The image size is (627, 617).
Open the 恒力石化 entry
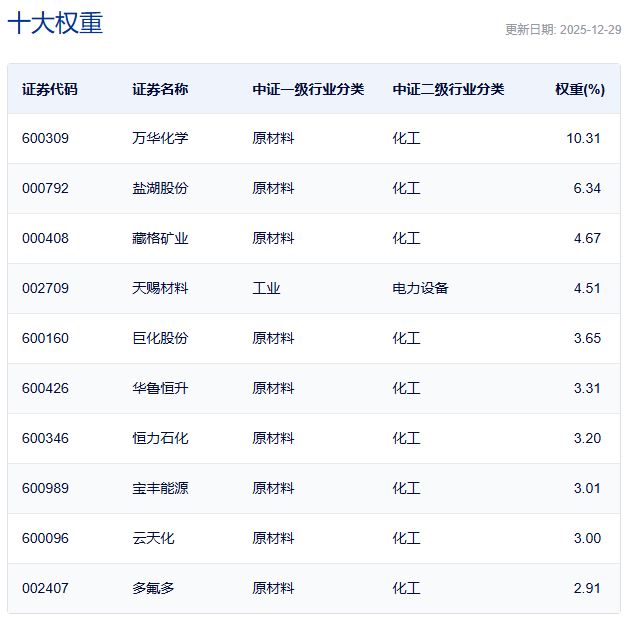click(159, 438)
